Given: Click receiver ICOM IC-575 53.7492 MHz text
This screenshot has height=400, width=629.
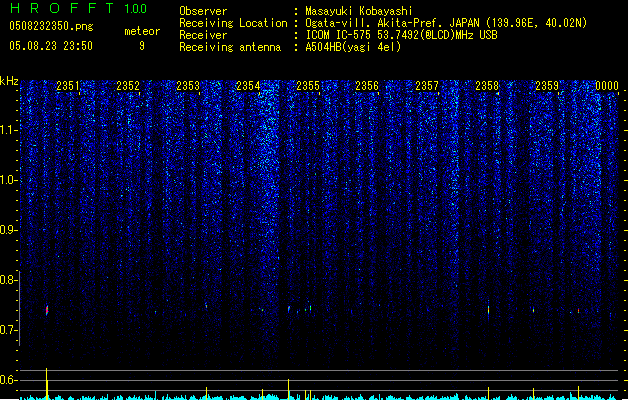Looking at the screenshot, I should click(x=402, y=35).
